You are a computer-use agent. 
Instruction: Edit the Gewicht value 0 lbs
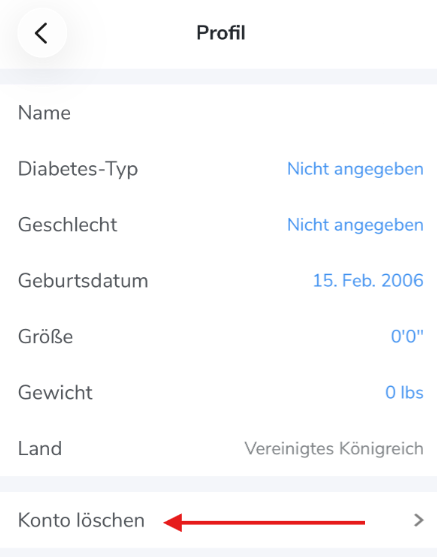(x=404, y=393)
